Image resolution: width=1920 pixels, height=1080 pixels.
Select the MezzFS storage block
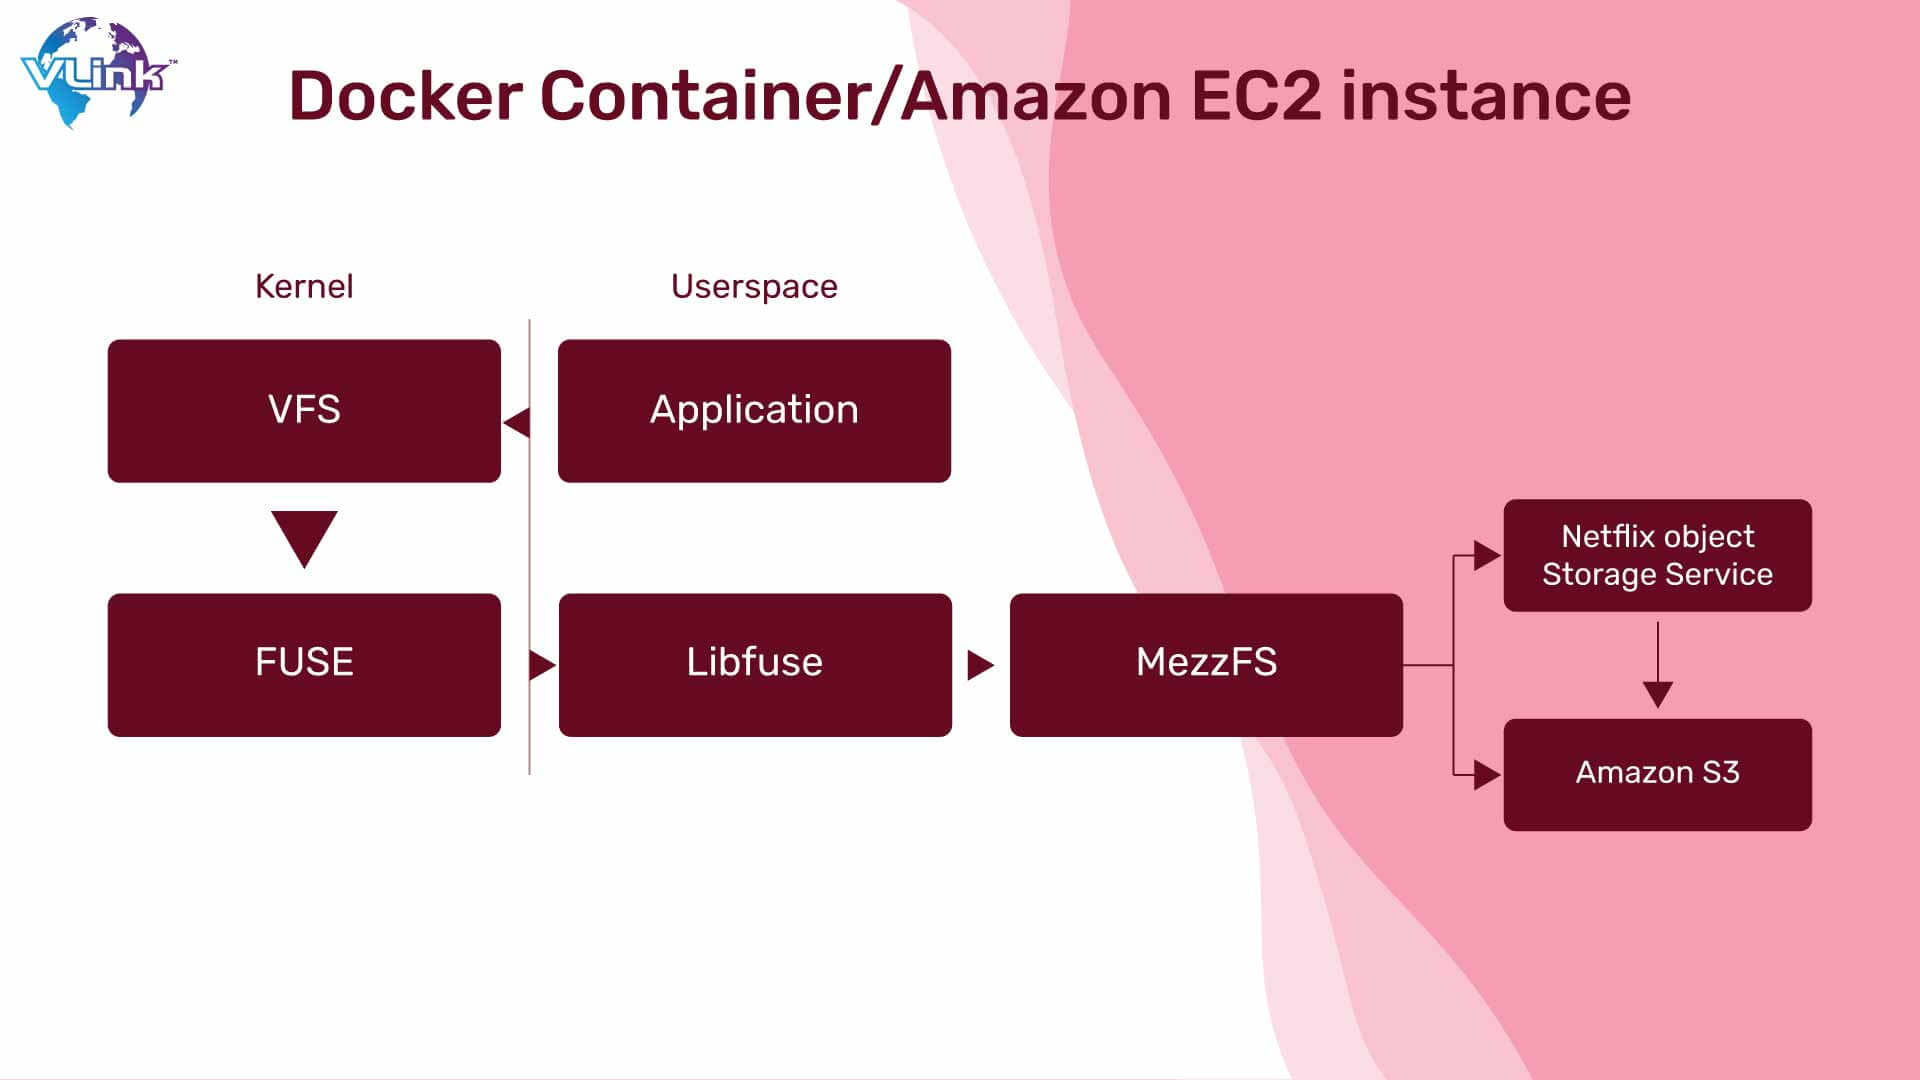[x=1205, y=662]
